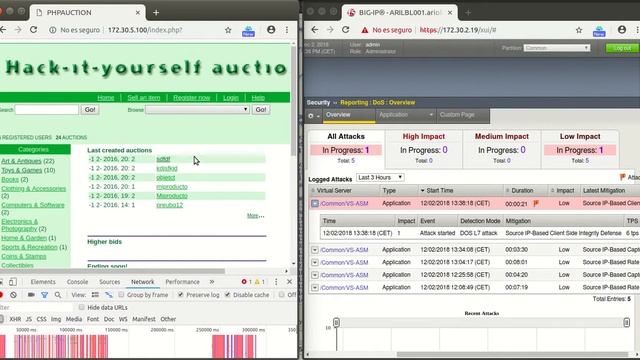Click right handle of Recent Attacks range slider
Screen dimensions: 640x360
pos(627,322)
